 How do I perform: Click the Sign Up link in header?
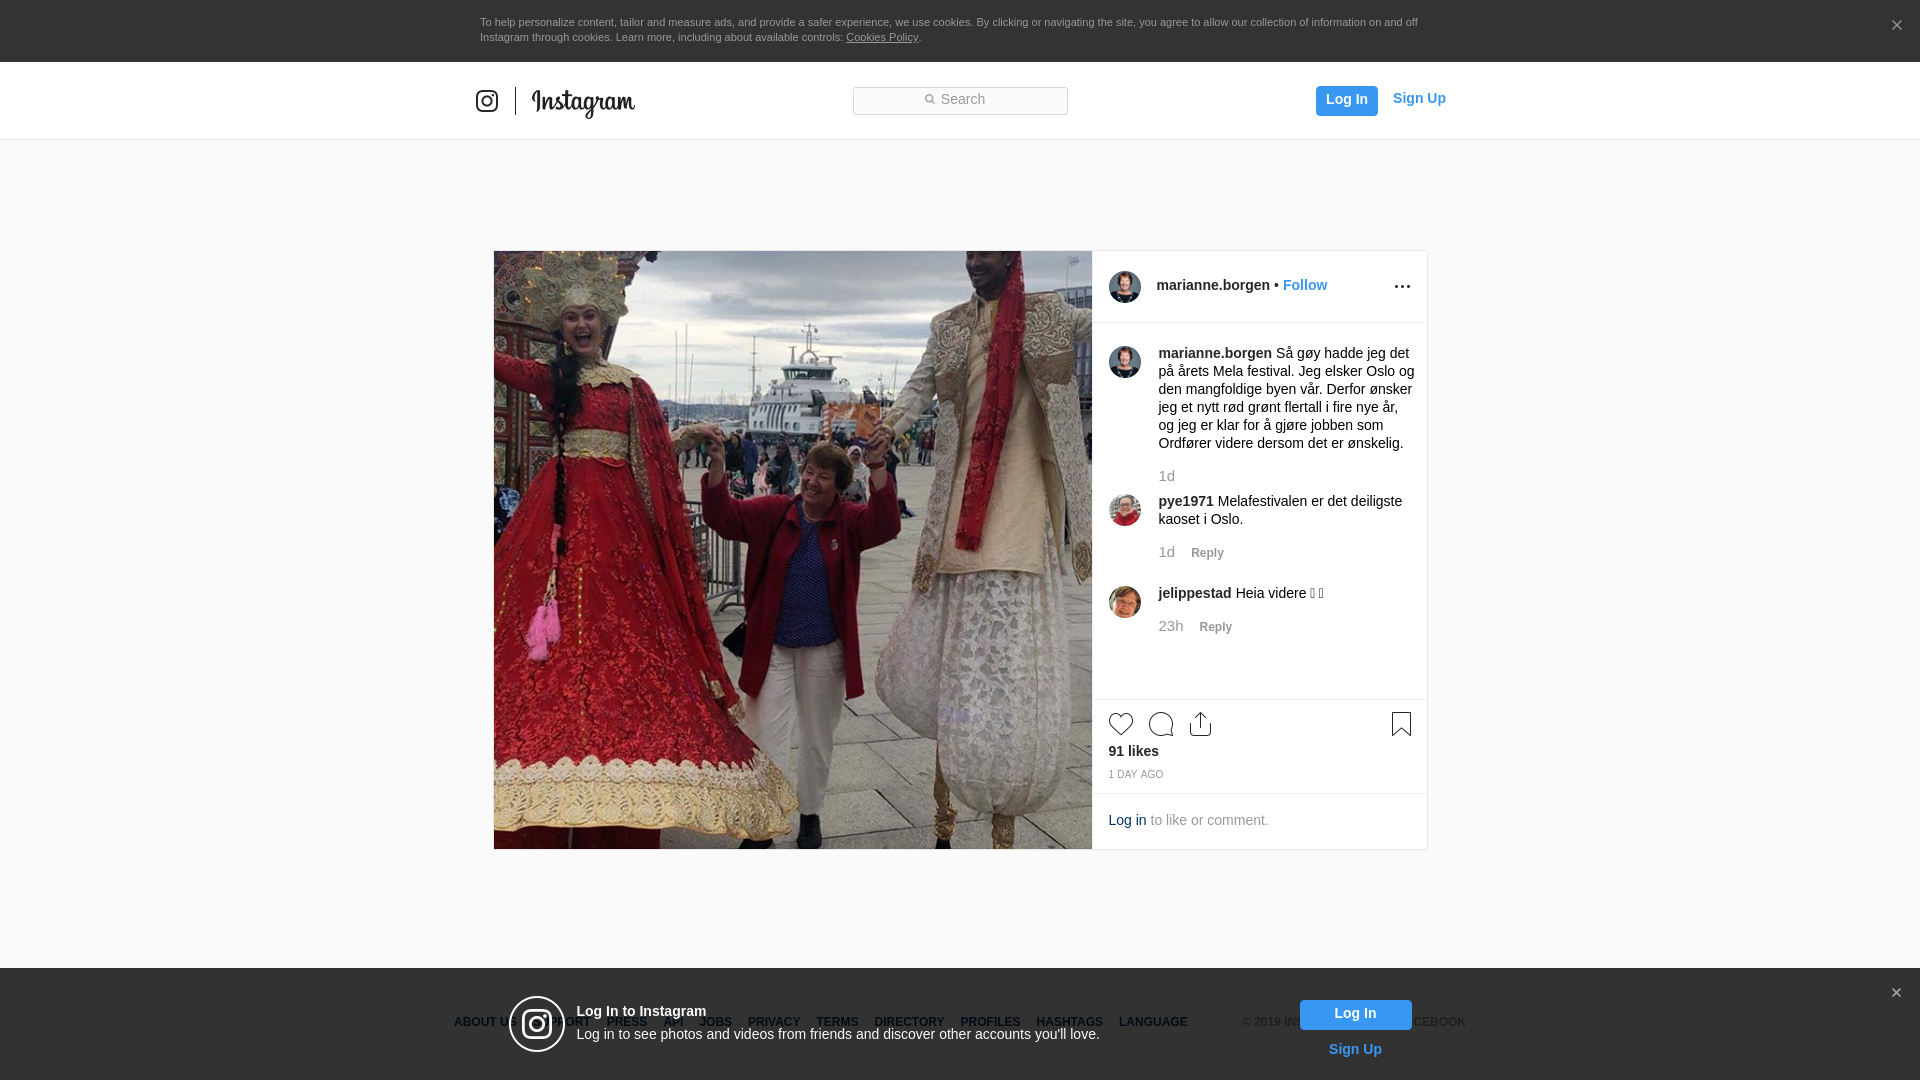point(1419,98)
